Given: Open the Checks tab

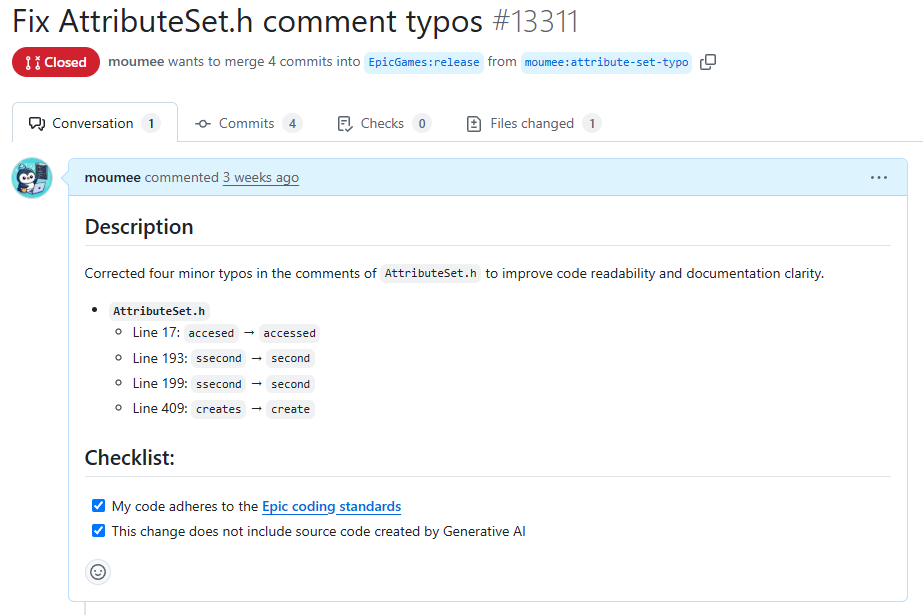Looking at the screenshot, I should (384, 124).
